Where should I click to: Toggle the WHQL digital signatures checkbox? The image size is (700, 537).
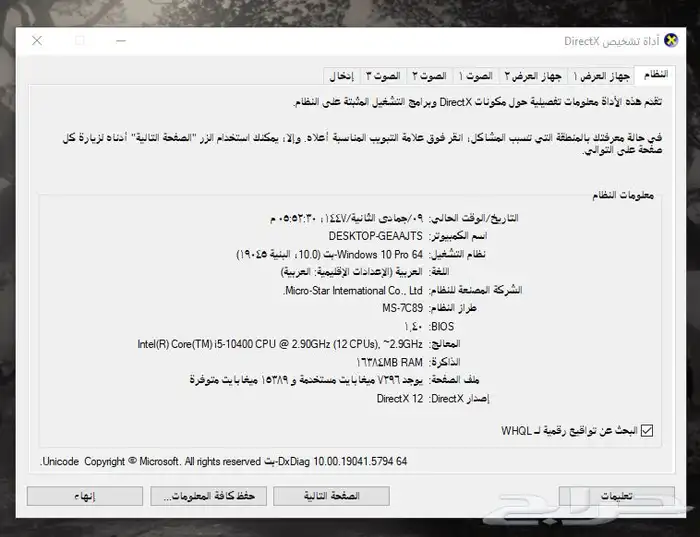coord(646,431)
